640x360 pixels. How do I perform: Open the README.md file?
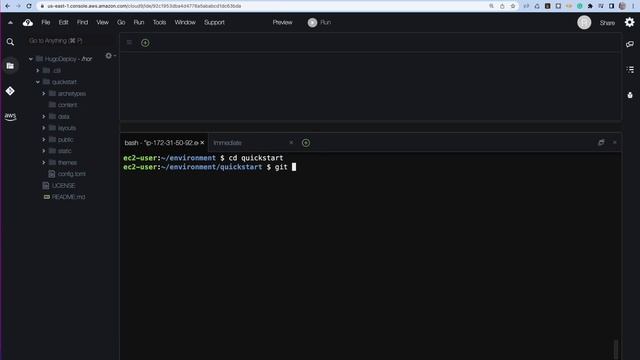68,197
